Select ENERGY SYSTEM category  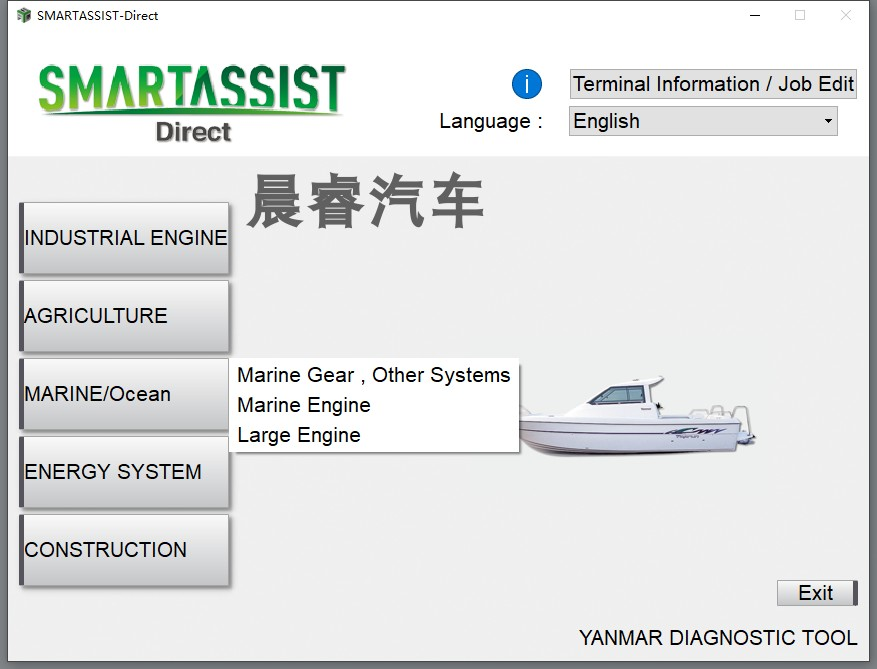124,472
